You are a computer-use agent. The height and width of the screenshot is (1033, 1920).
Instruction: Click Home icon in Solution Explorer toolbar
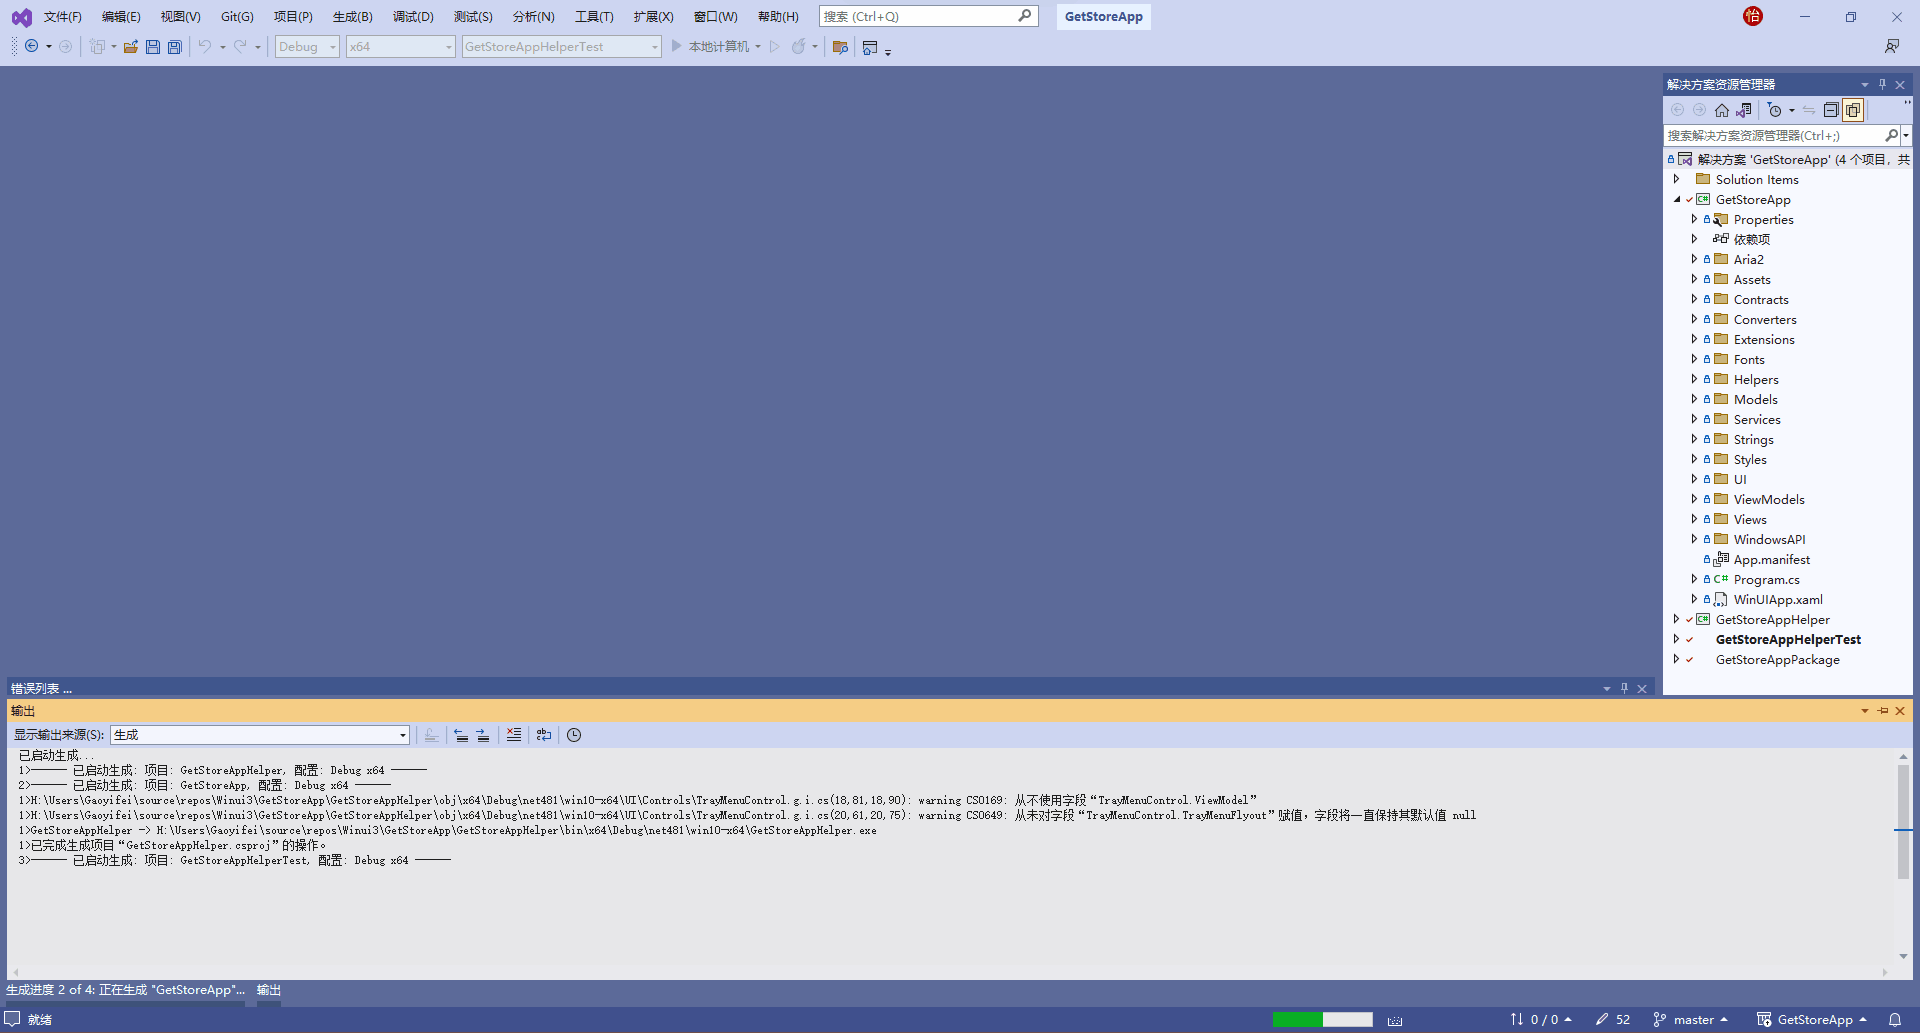tap(1722, 110)
